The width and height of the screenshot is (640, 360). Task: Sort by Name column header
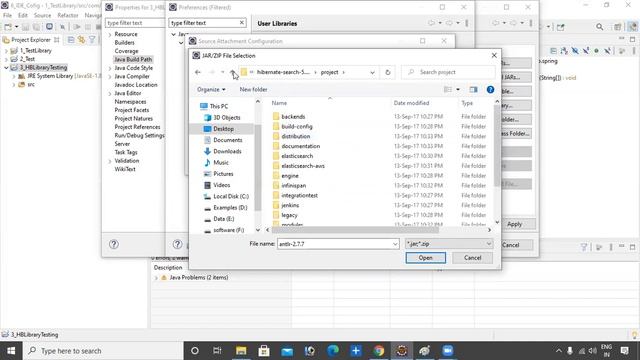[279, 103]
